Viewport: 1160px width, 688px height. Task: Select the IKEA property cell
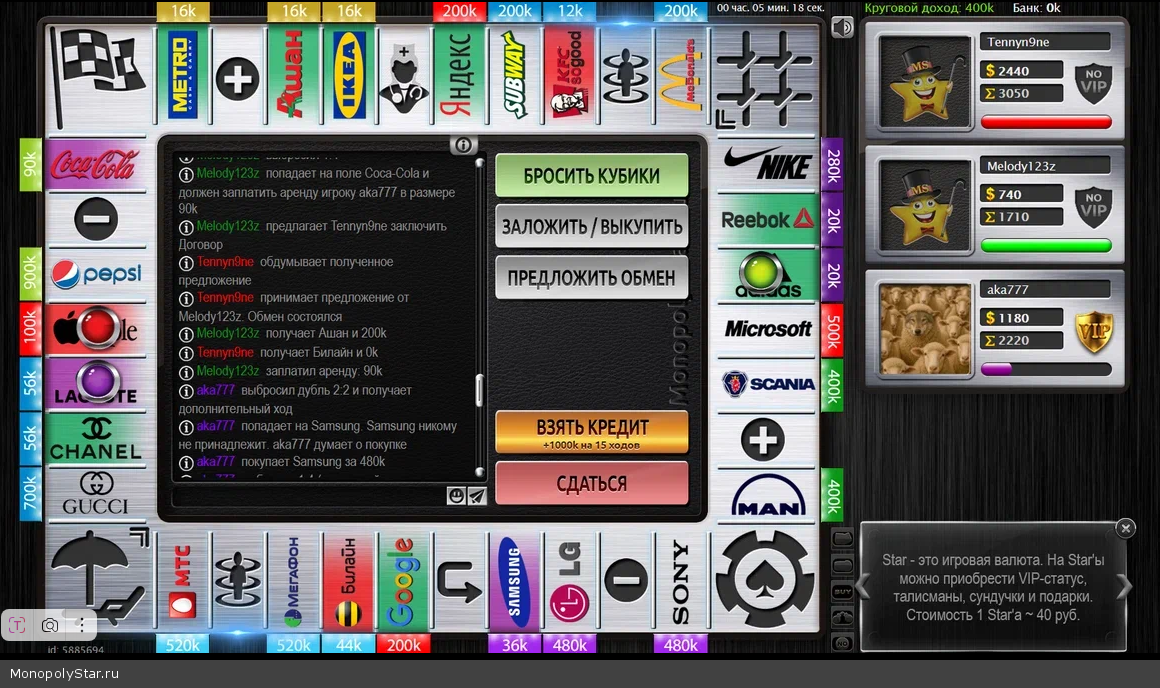tap(349, 75)
